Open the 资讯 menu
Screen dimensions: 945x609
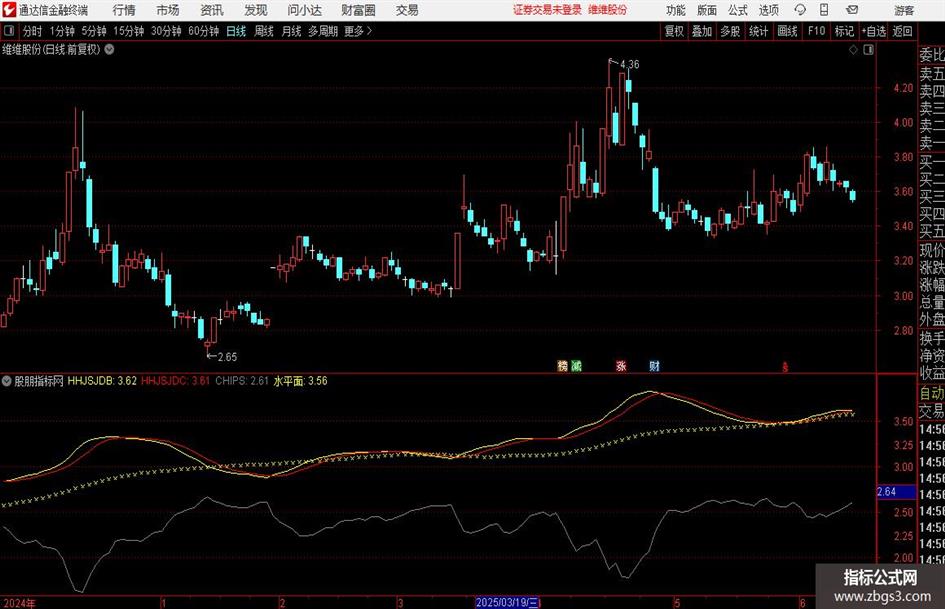[212, 10]
